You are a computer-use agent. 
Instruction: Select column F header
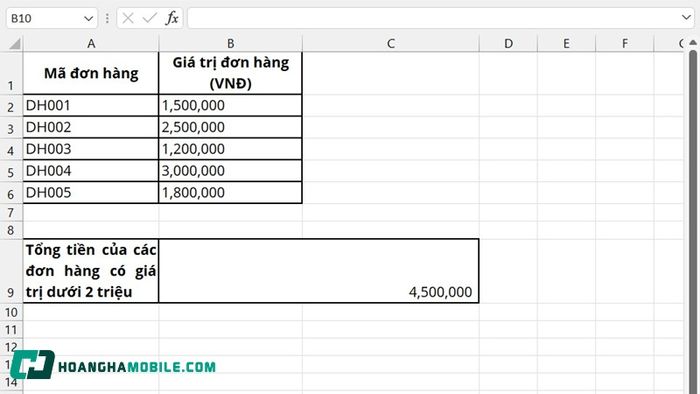(x=625, y=43)
